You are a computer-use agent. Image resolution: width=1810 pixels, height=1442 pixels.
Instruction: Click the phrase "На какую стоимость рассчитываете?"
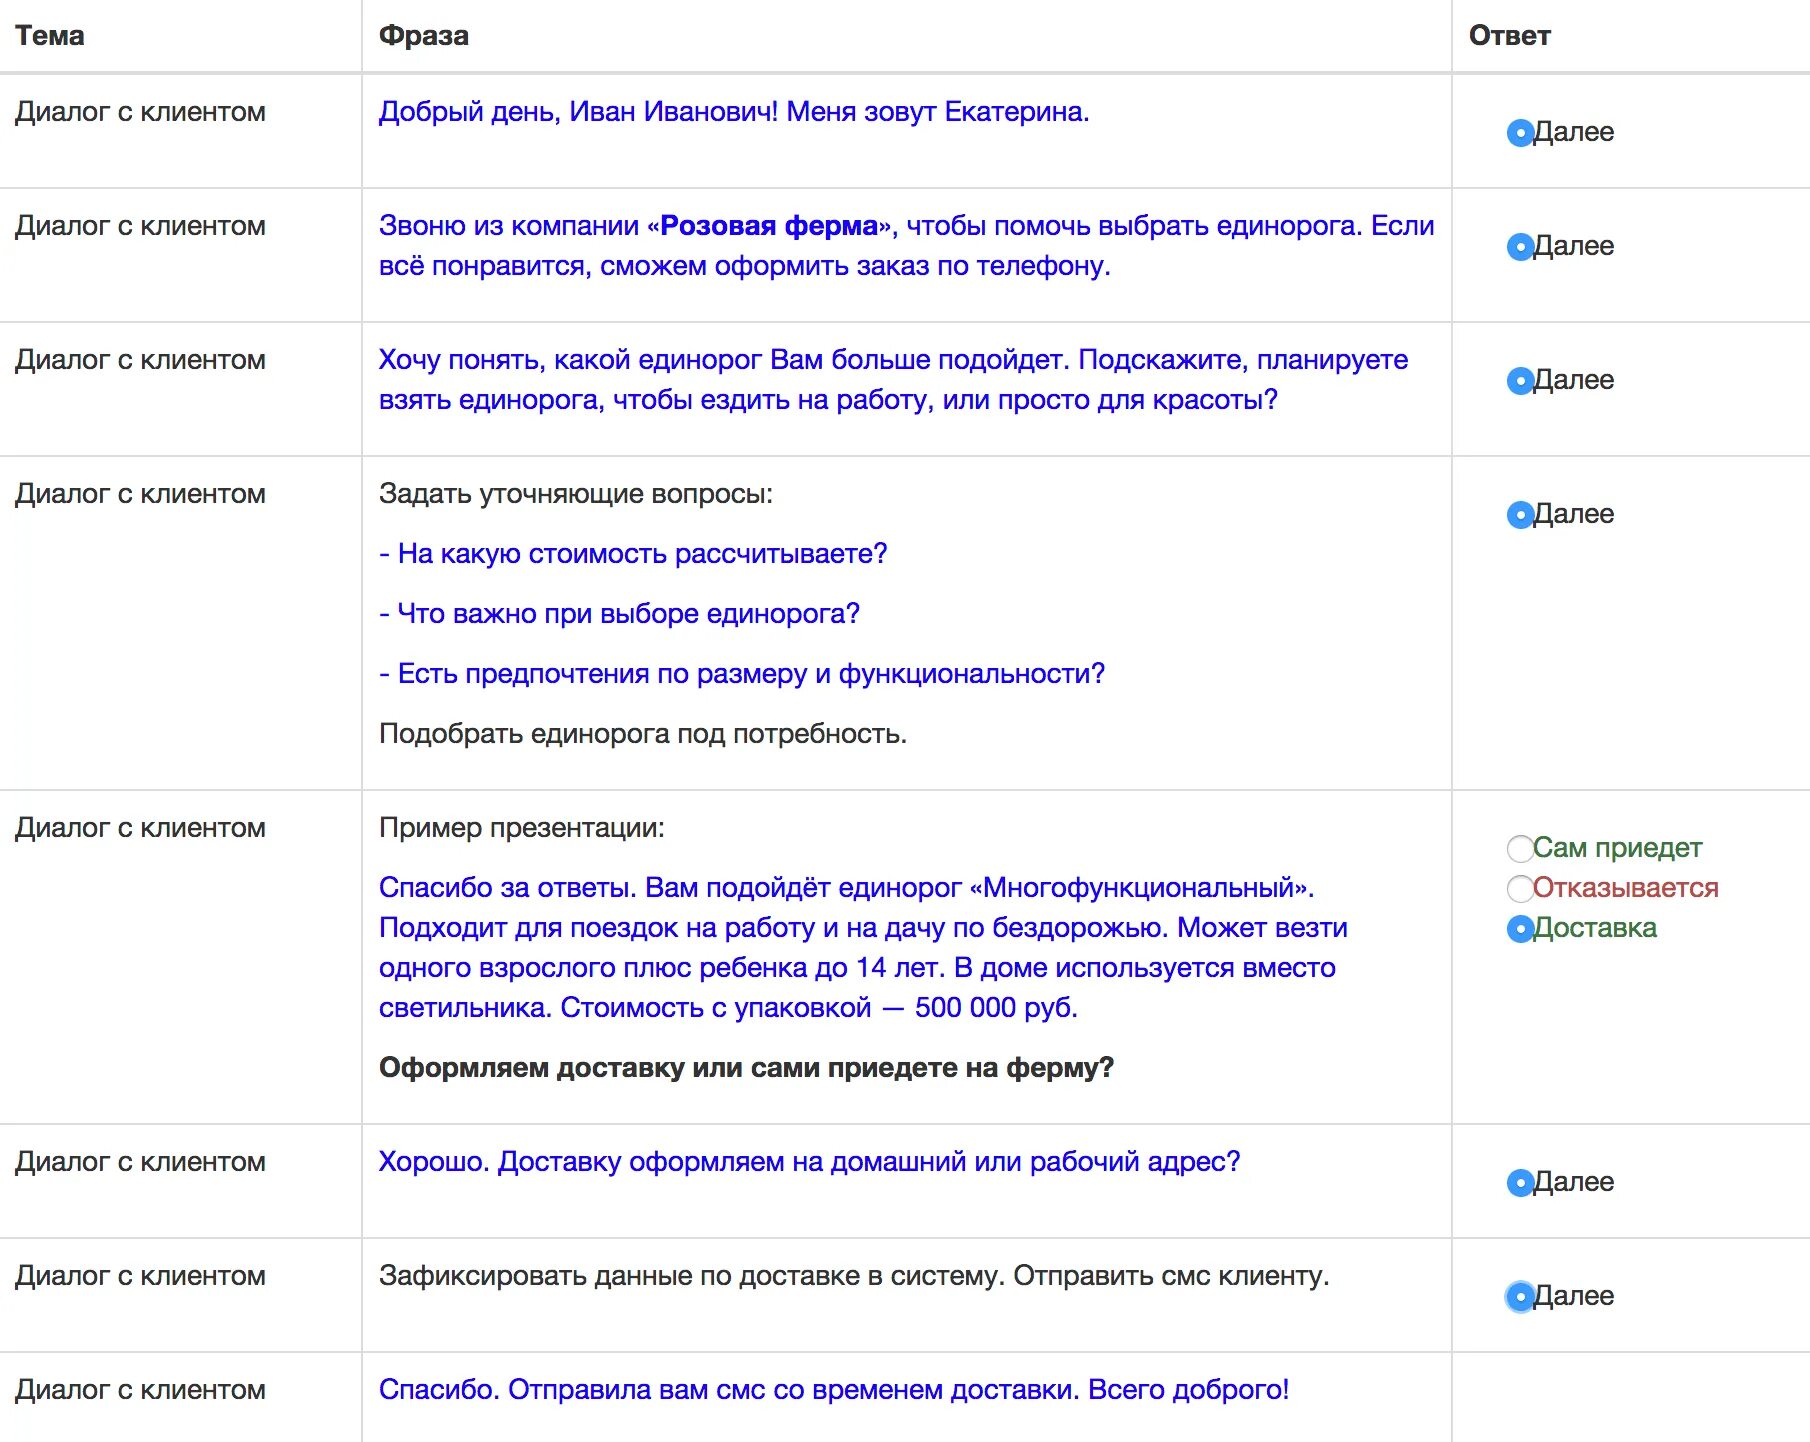(x=642, y=554)
